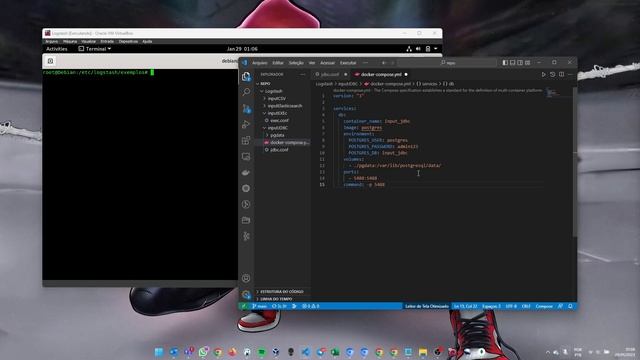Open the timeline history icon in editor toolbar
Image resolution: width=640 pixels, height=360 pixels.
coord(553,74)
